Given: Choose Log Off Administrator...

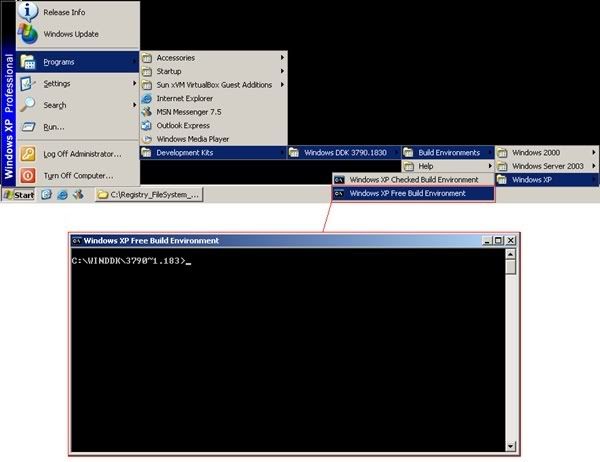Looking at the screenshot, I should [78, 154].
